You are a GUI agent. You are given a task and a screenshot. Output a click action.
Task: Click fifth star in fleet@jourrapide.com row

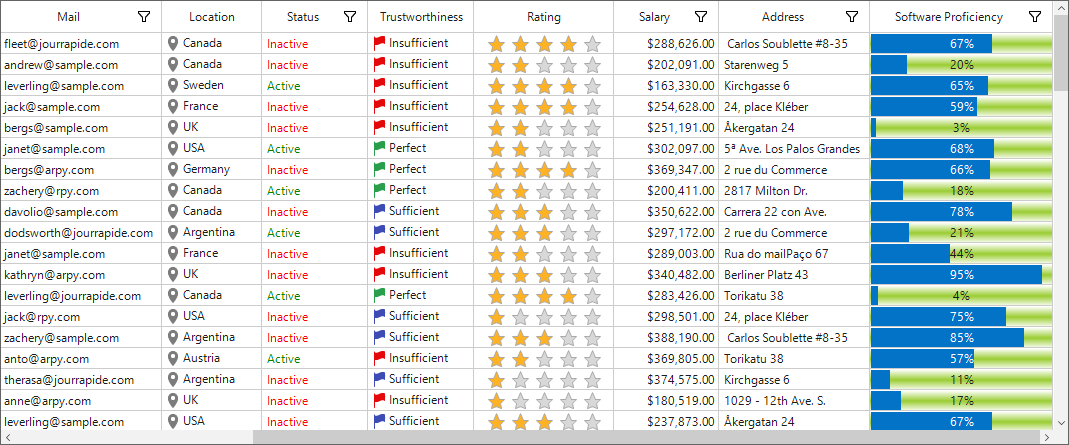[x=592, y=45]
